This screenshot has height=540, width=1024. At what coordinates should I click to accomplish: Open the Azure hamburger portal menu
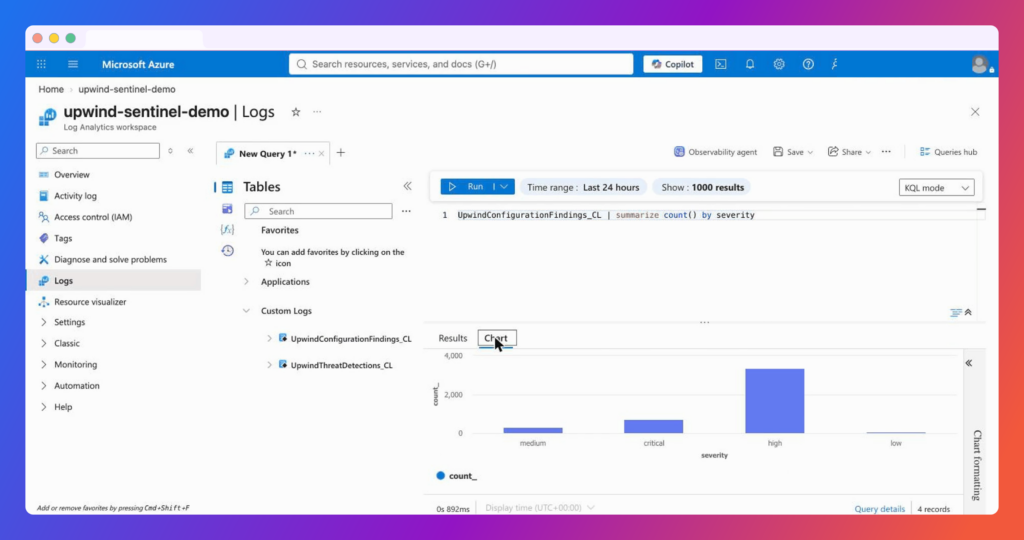(72, 64)
